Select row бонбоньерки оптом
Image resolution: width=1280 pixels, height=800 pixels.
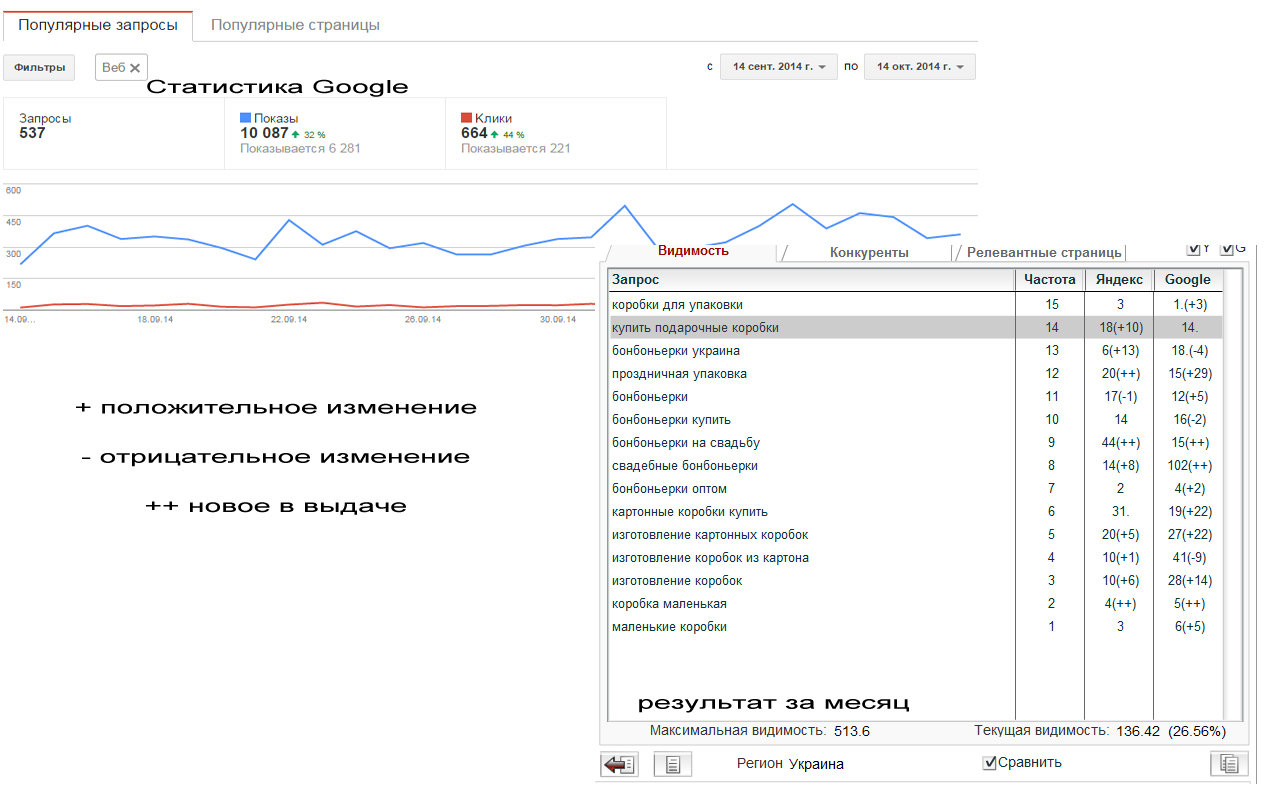pos(916,488)
